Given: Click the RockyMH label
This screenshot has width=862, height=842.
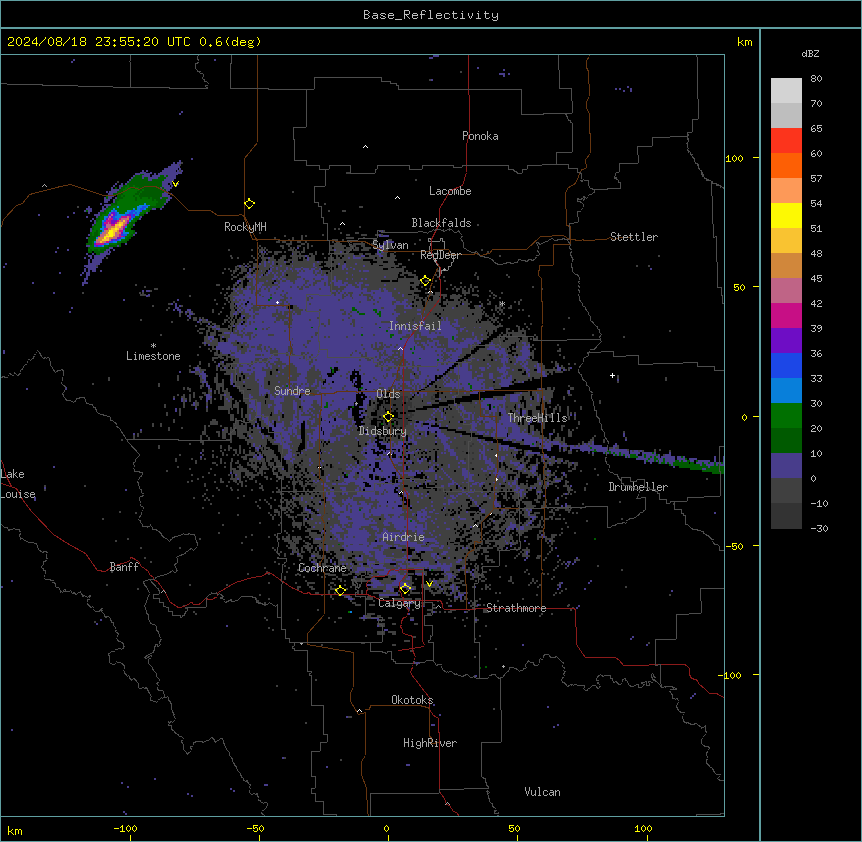Looking at the screenshot, I should pyautogui.click(x=245, y=227).
